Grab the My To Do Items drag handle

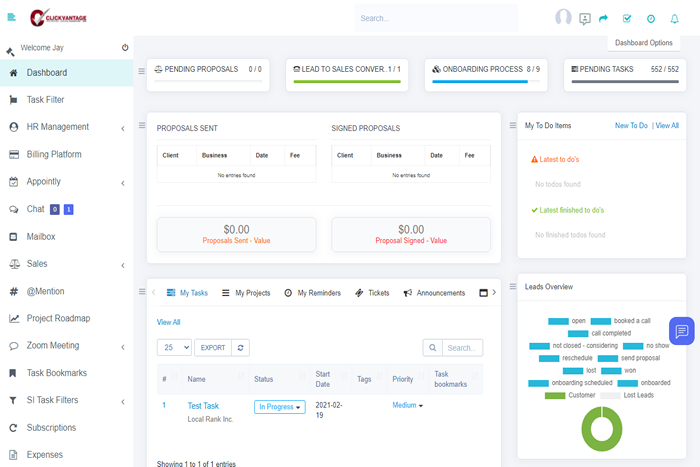tap(512, 125)
